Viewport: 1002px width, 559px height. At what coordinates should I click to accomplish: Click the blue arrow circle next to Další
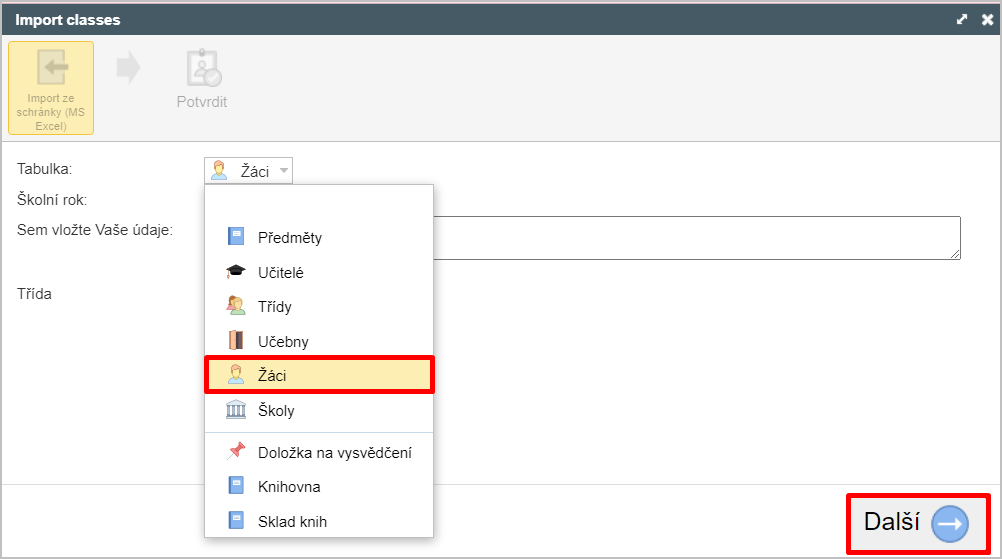(950, 524)
